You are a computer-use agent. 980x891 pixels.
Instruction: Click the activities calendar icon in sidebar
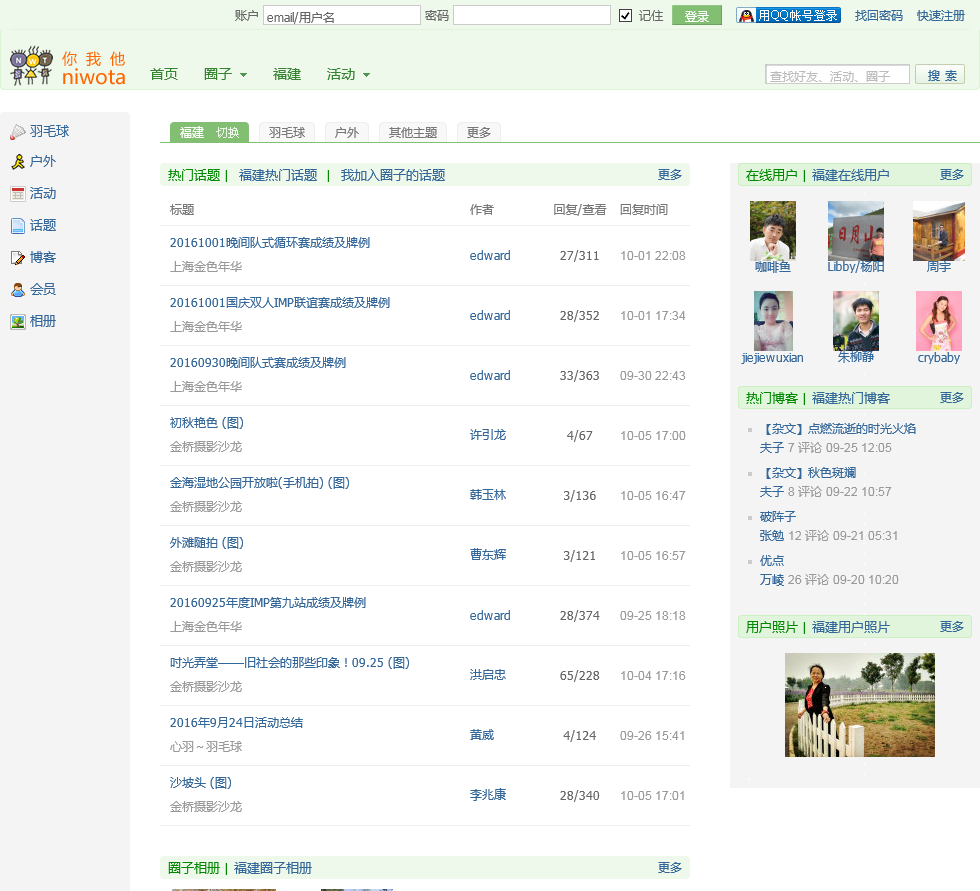click(x=18, y=194)
